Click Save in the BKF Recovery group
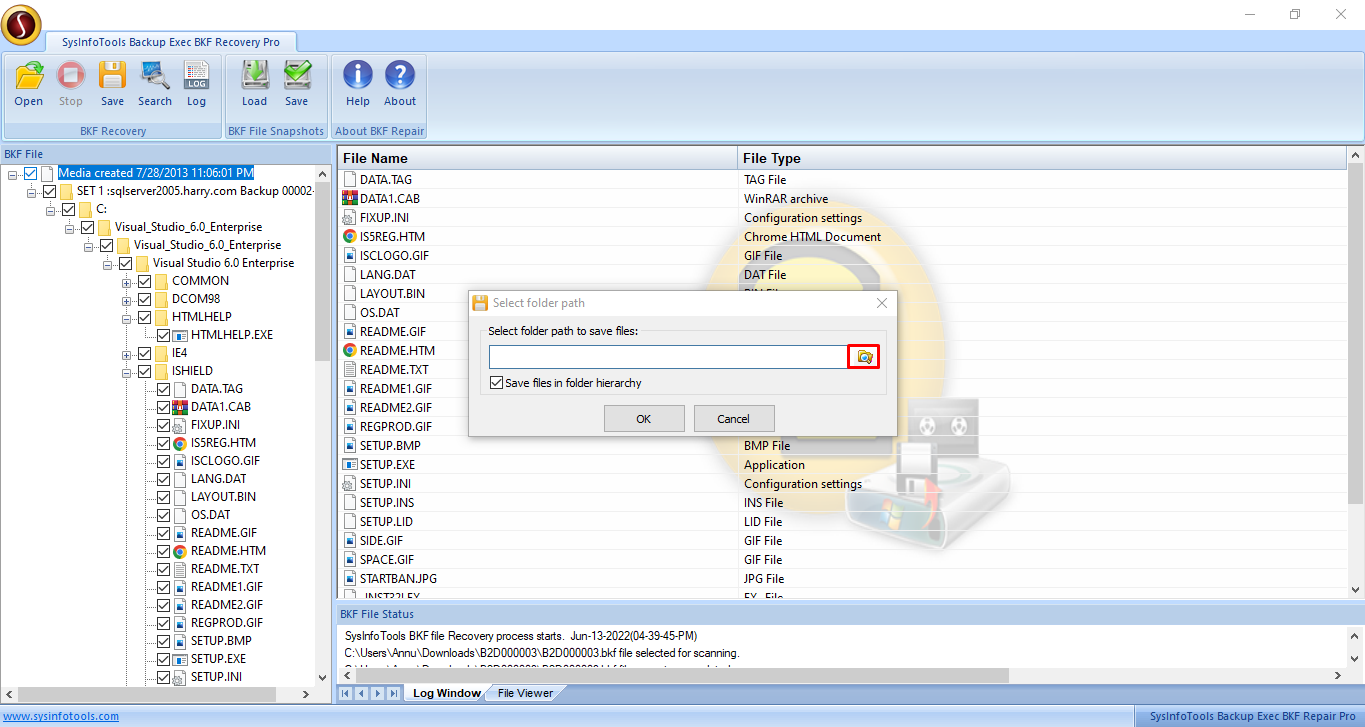This screenshot has height=727, width=1365. point(113,84)
